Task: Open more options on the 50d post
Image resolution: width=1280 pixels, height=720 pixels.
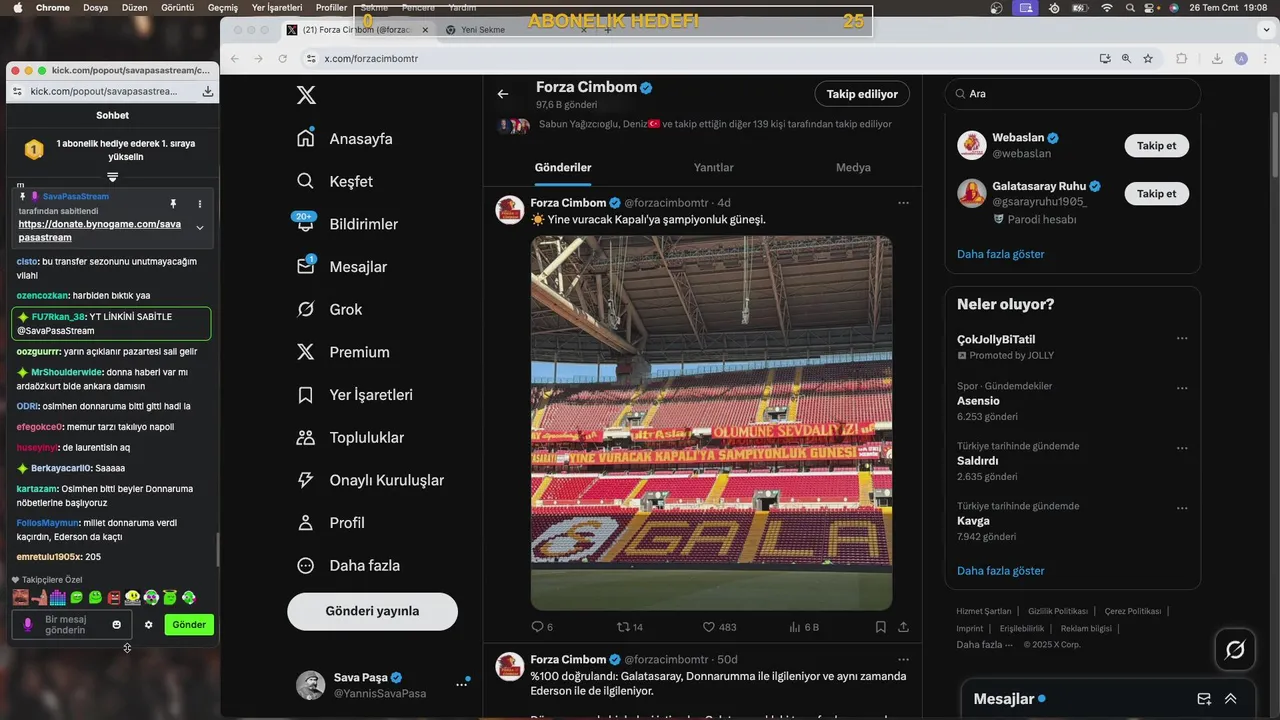Action: (x=903, y=660)
